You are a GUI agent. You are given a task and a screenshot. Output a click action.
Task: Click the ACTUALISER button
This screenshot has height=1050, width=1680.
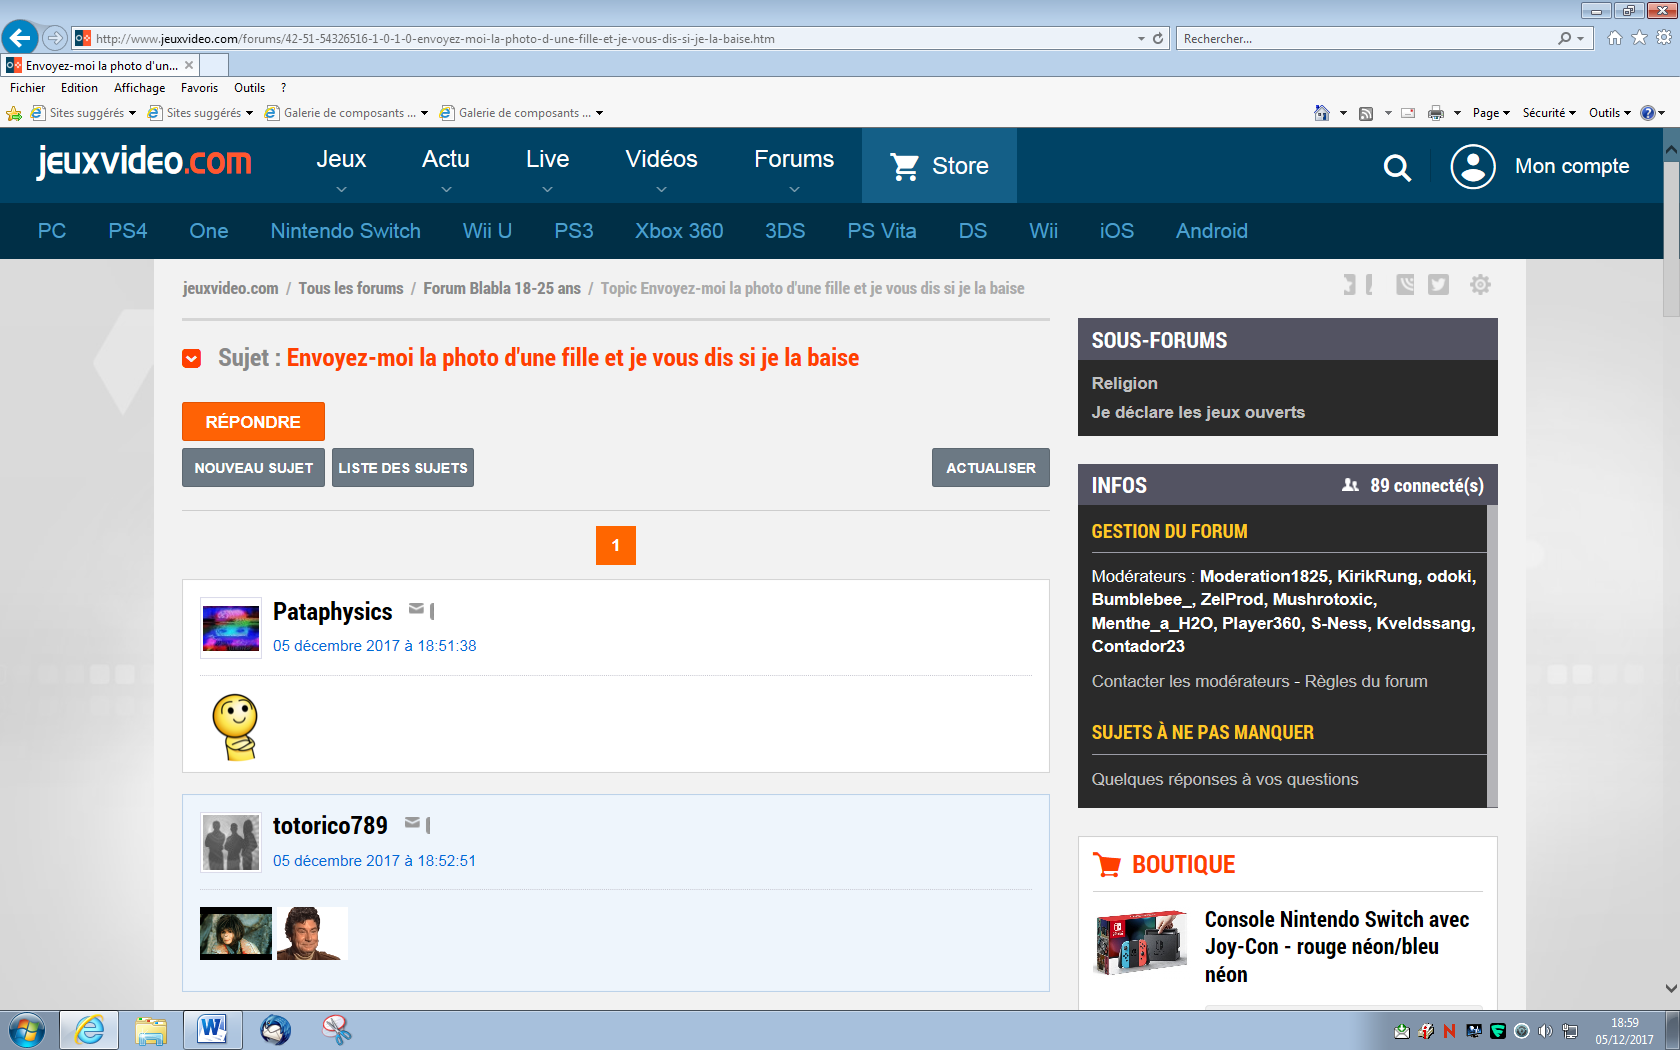990,468
